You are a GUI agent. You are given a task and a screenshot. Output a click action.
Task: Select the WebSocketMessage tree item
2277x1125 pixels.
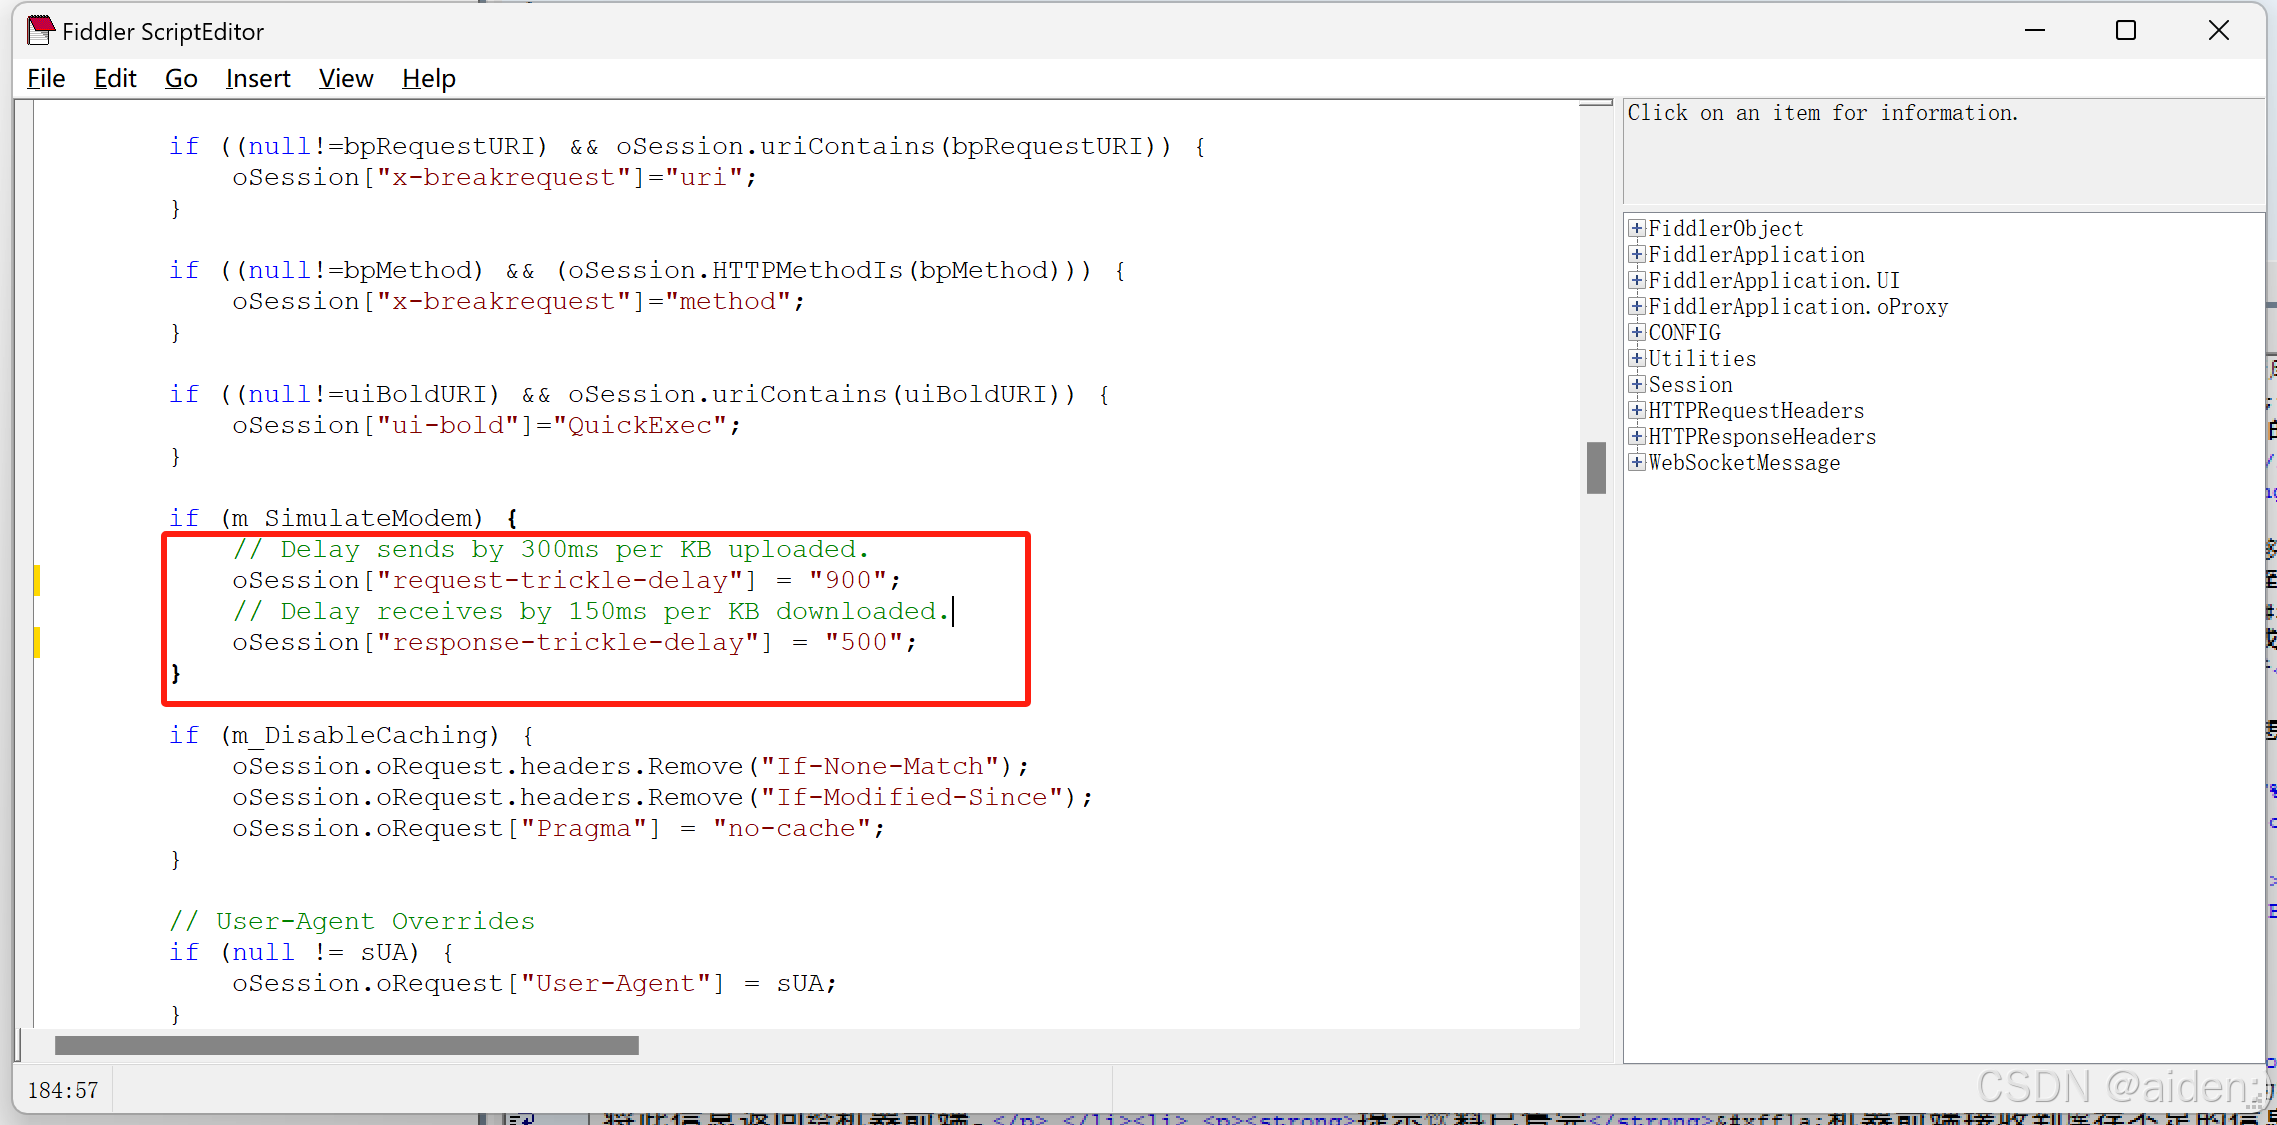(1743, 463)
